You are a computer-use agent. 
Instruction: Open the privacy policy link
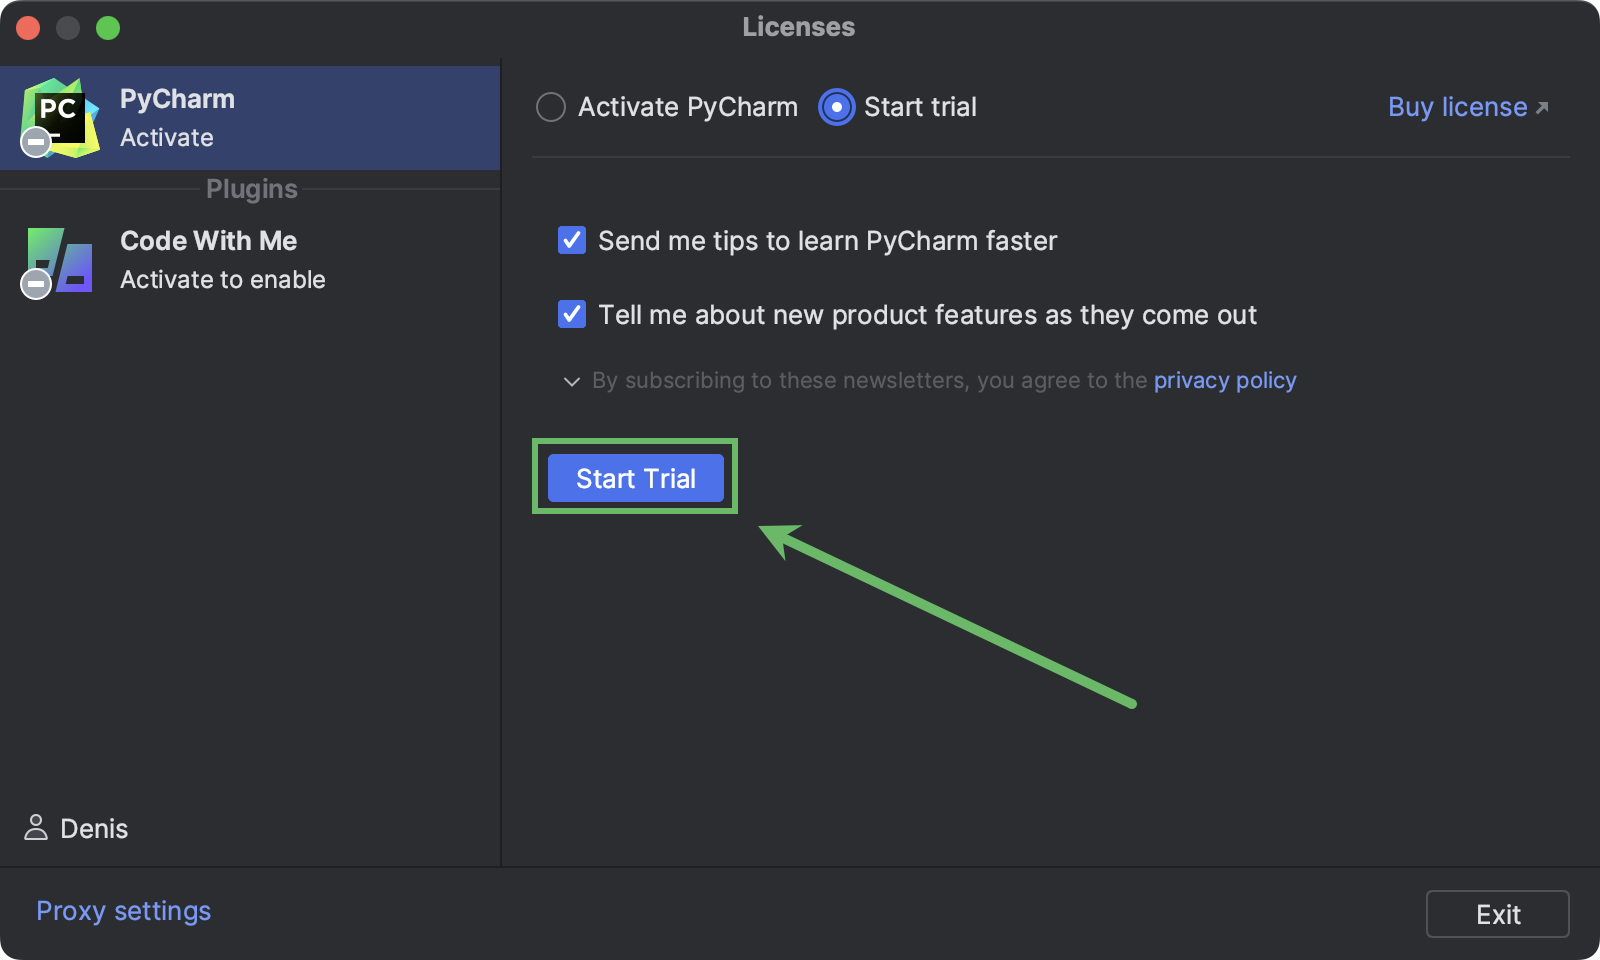pos(1224,380)
